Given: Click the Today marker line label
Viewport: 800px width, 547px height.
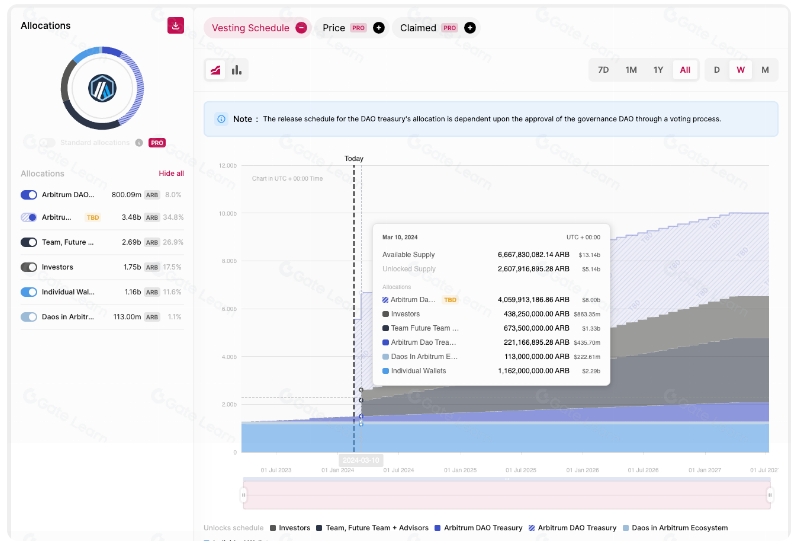Looking at the screenshot, I should point(354,159).
